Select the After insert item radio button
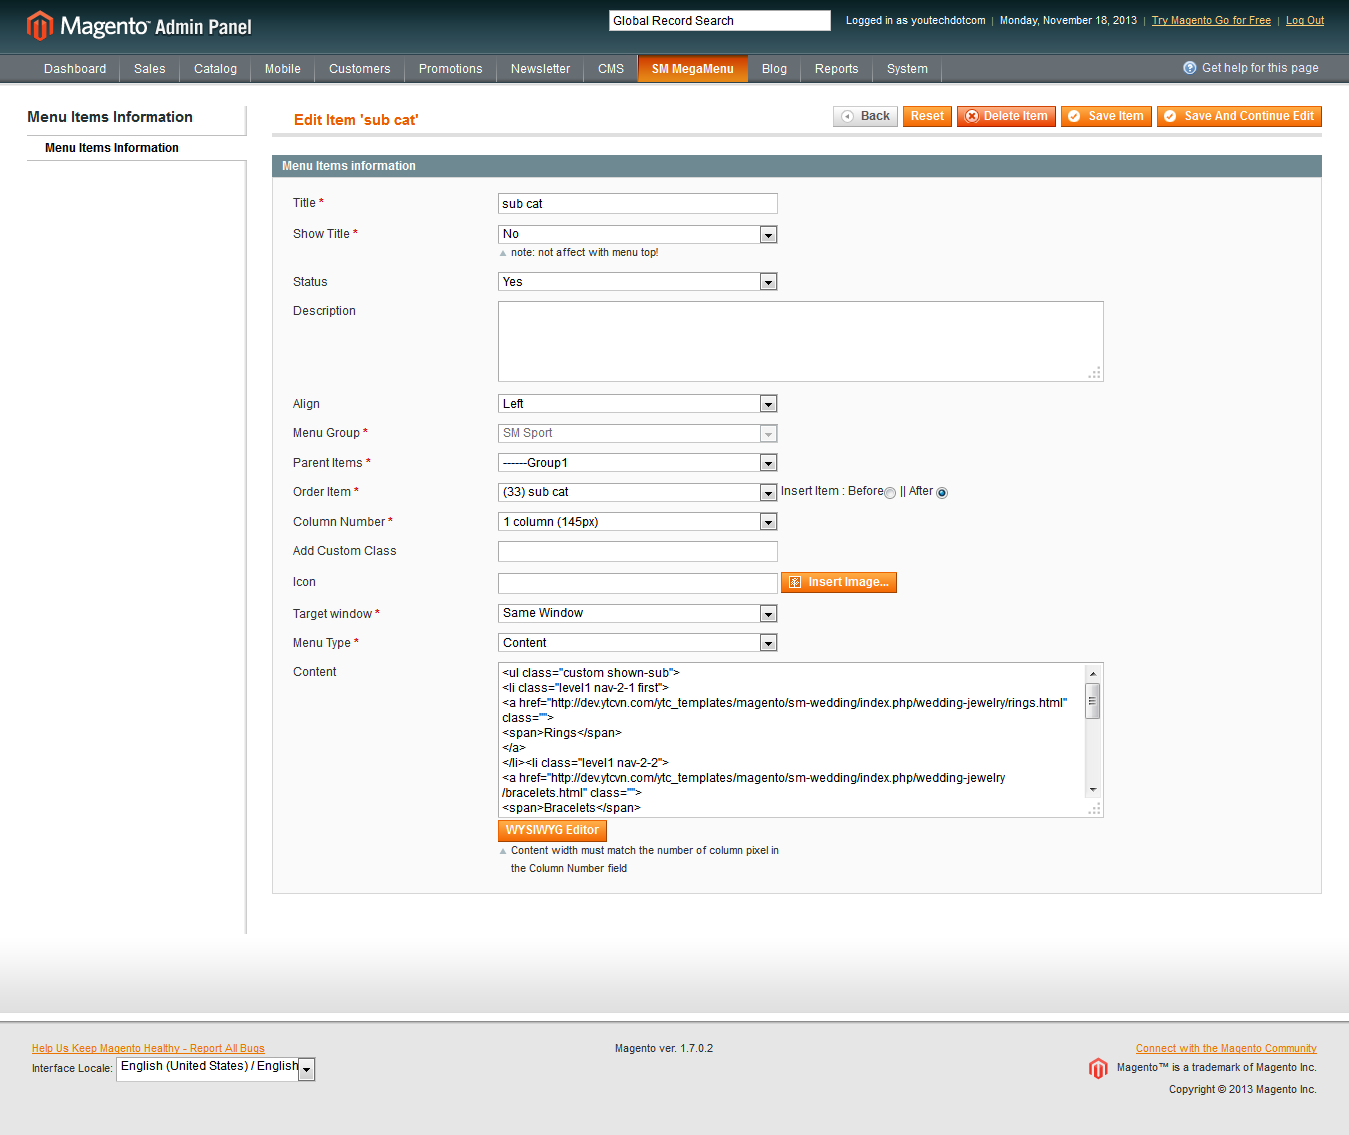The image size is (1349, 1135). (942, 493)
